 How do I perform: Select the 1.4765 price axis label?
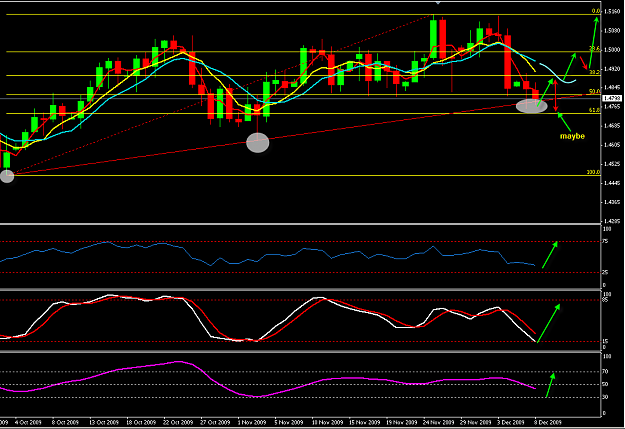612,106
